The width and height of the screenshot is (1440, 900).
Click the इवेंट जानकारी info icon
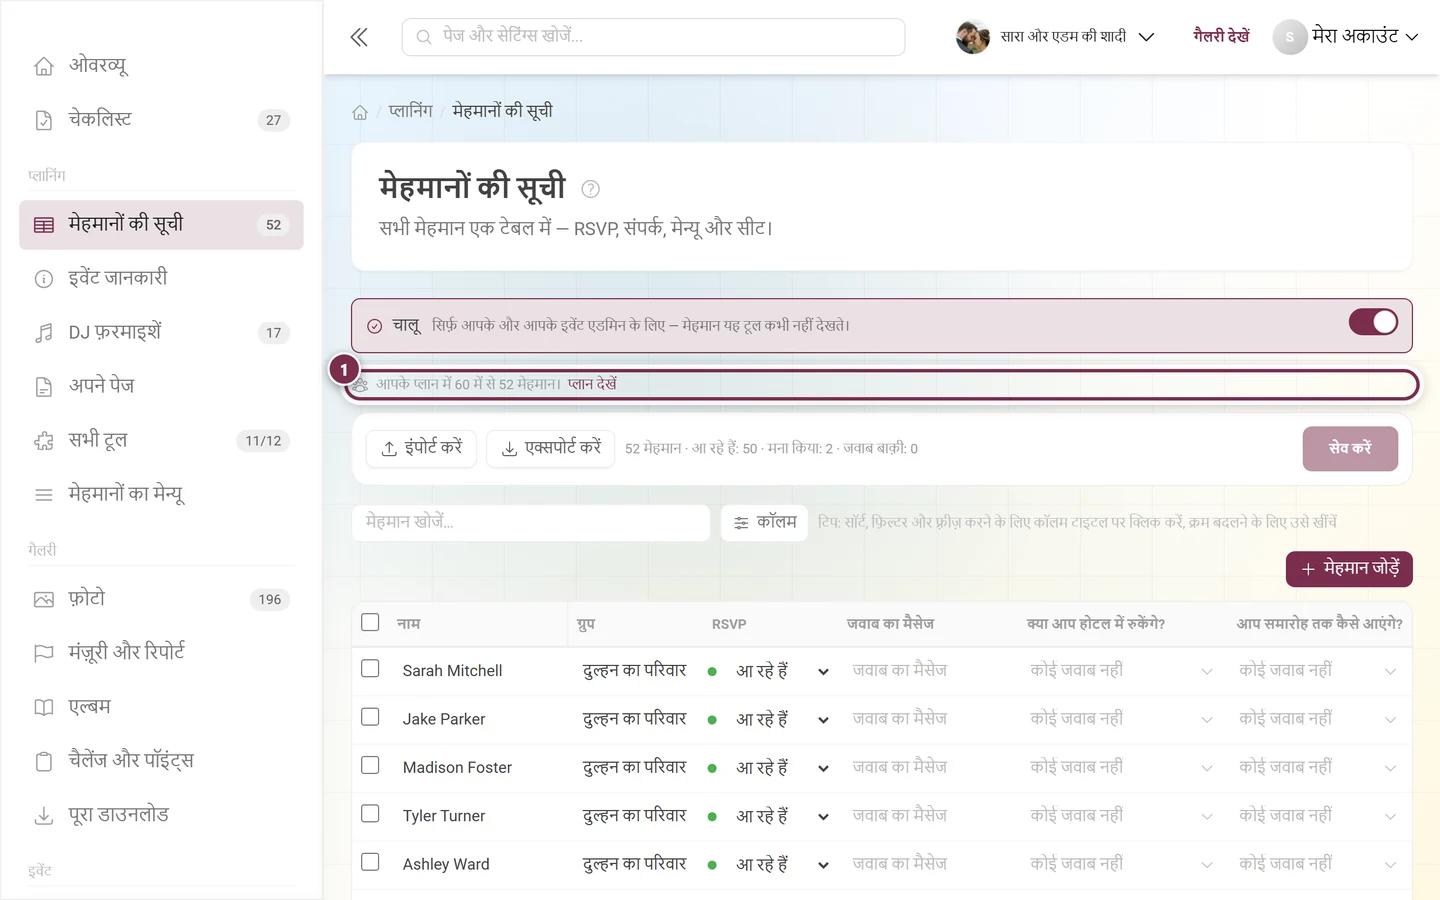44,279
